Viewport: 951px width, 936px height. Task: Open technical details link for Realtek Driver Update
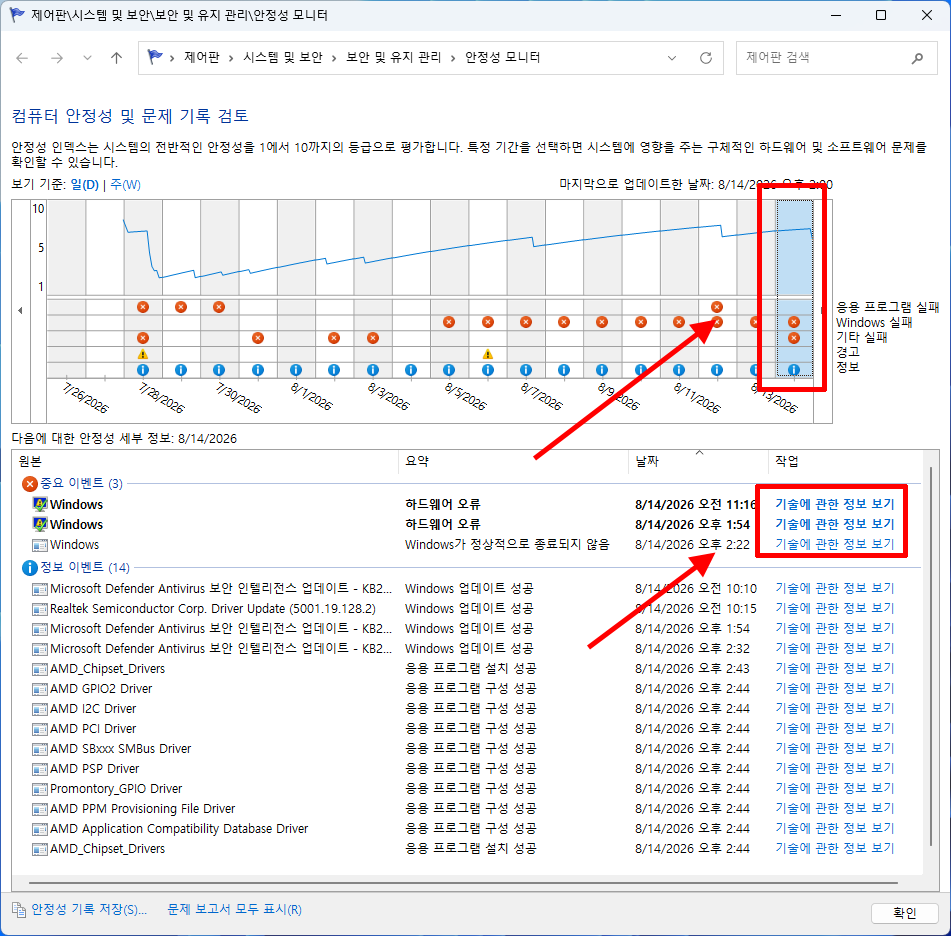pyautogui.click(x=835, y=608)
